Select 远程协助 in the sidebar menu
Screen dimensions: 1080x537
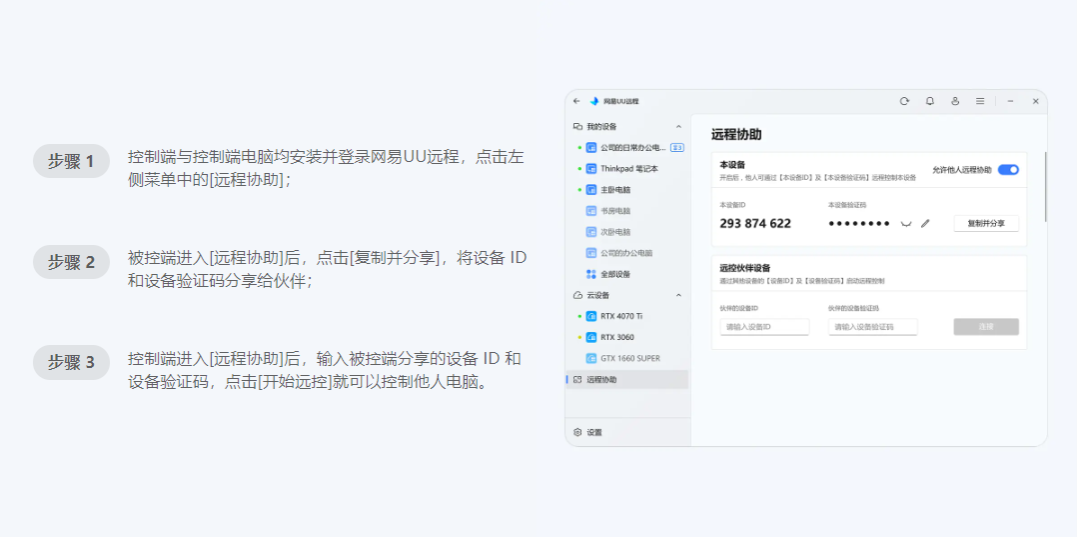(627, 379)
